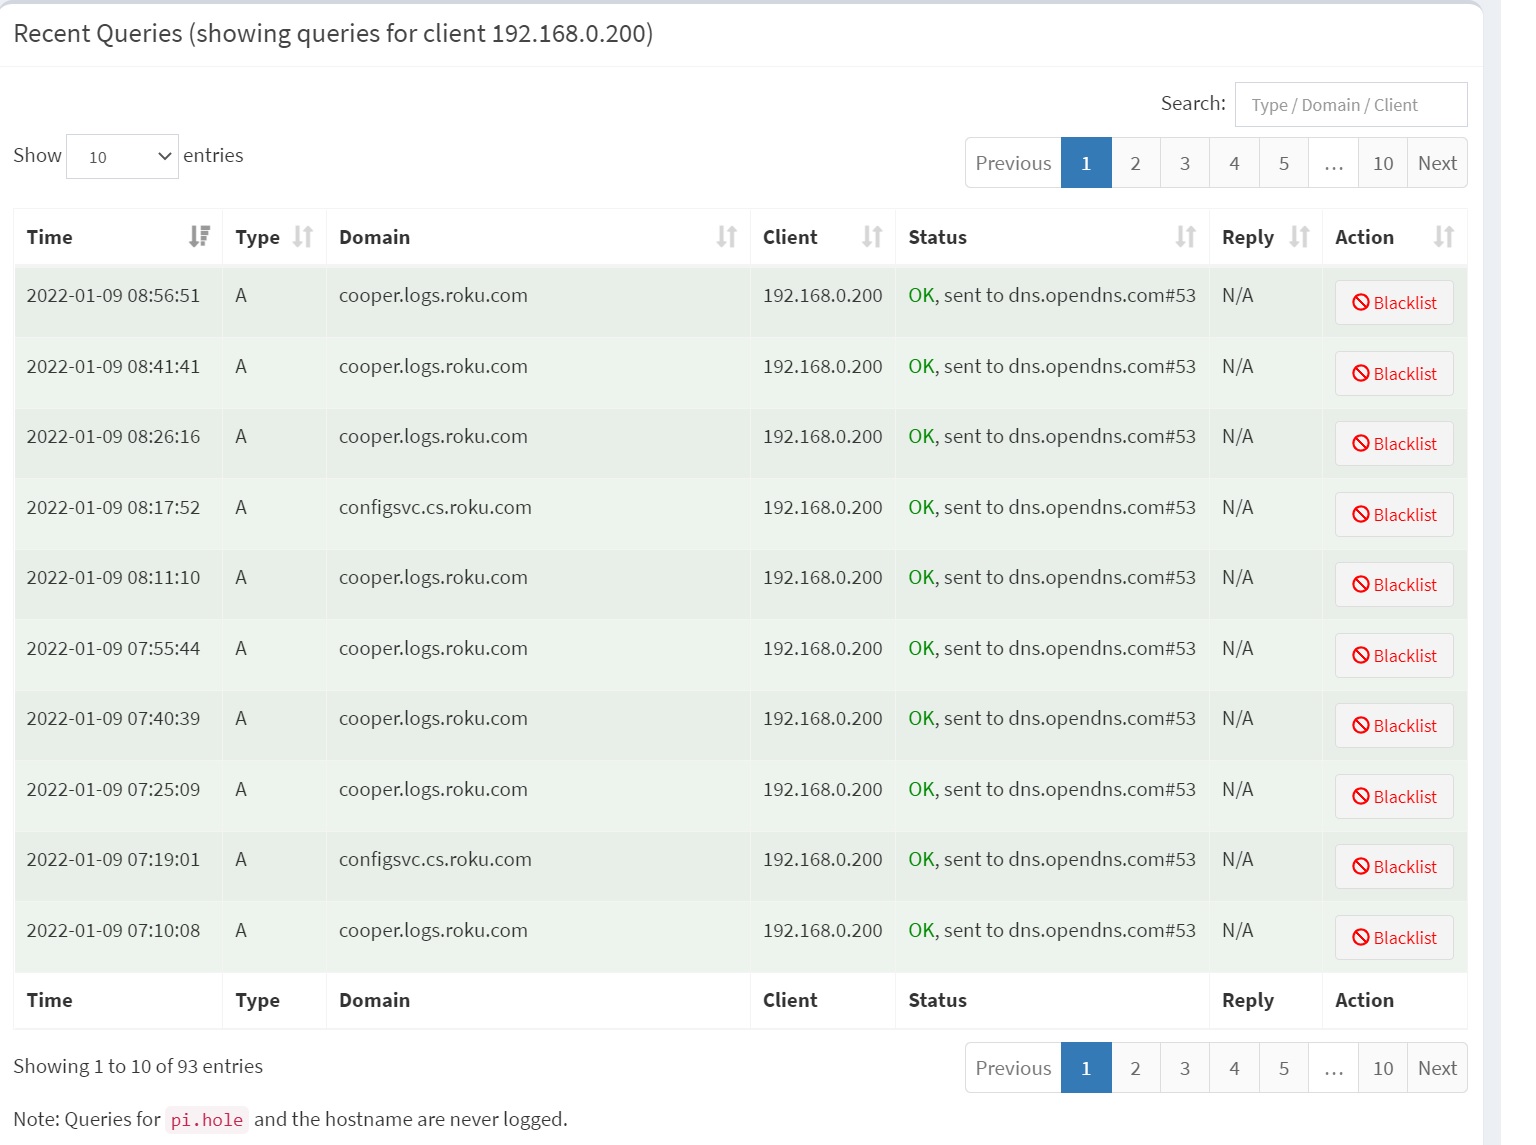Blacklist the 08:11:10 query
The width and height of the screenshot is (1536, 1145).
[x=1394, y=584]
